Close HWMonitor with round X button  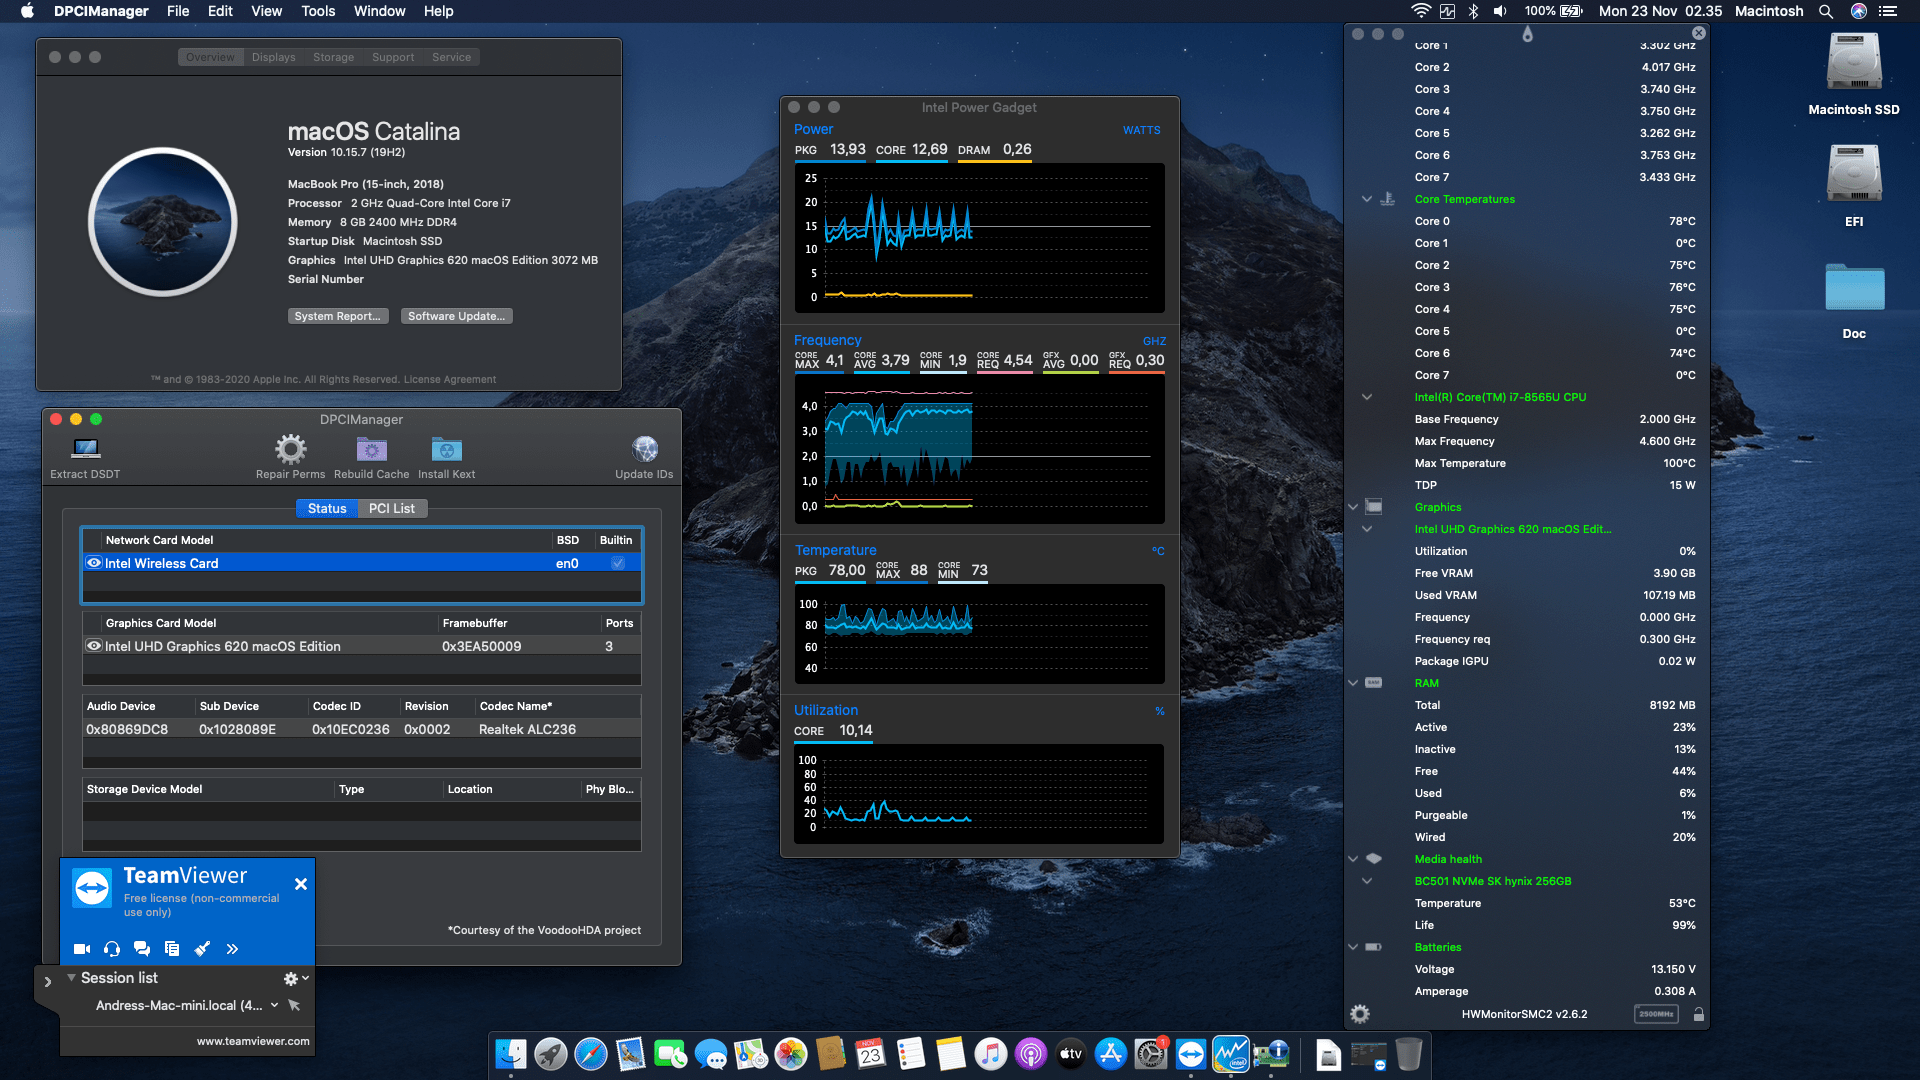(x=1698, y=33)
